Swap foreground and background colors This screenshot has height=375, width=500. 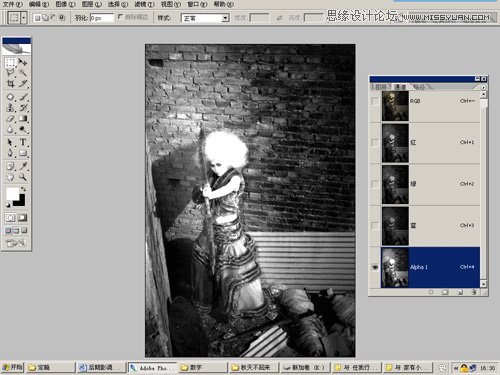click(24, 189)
